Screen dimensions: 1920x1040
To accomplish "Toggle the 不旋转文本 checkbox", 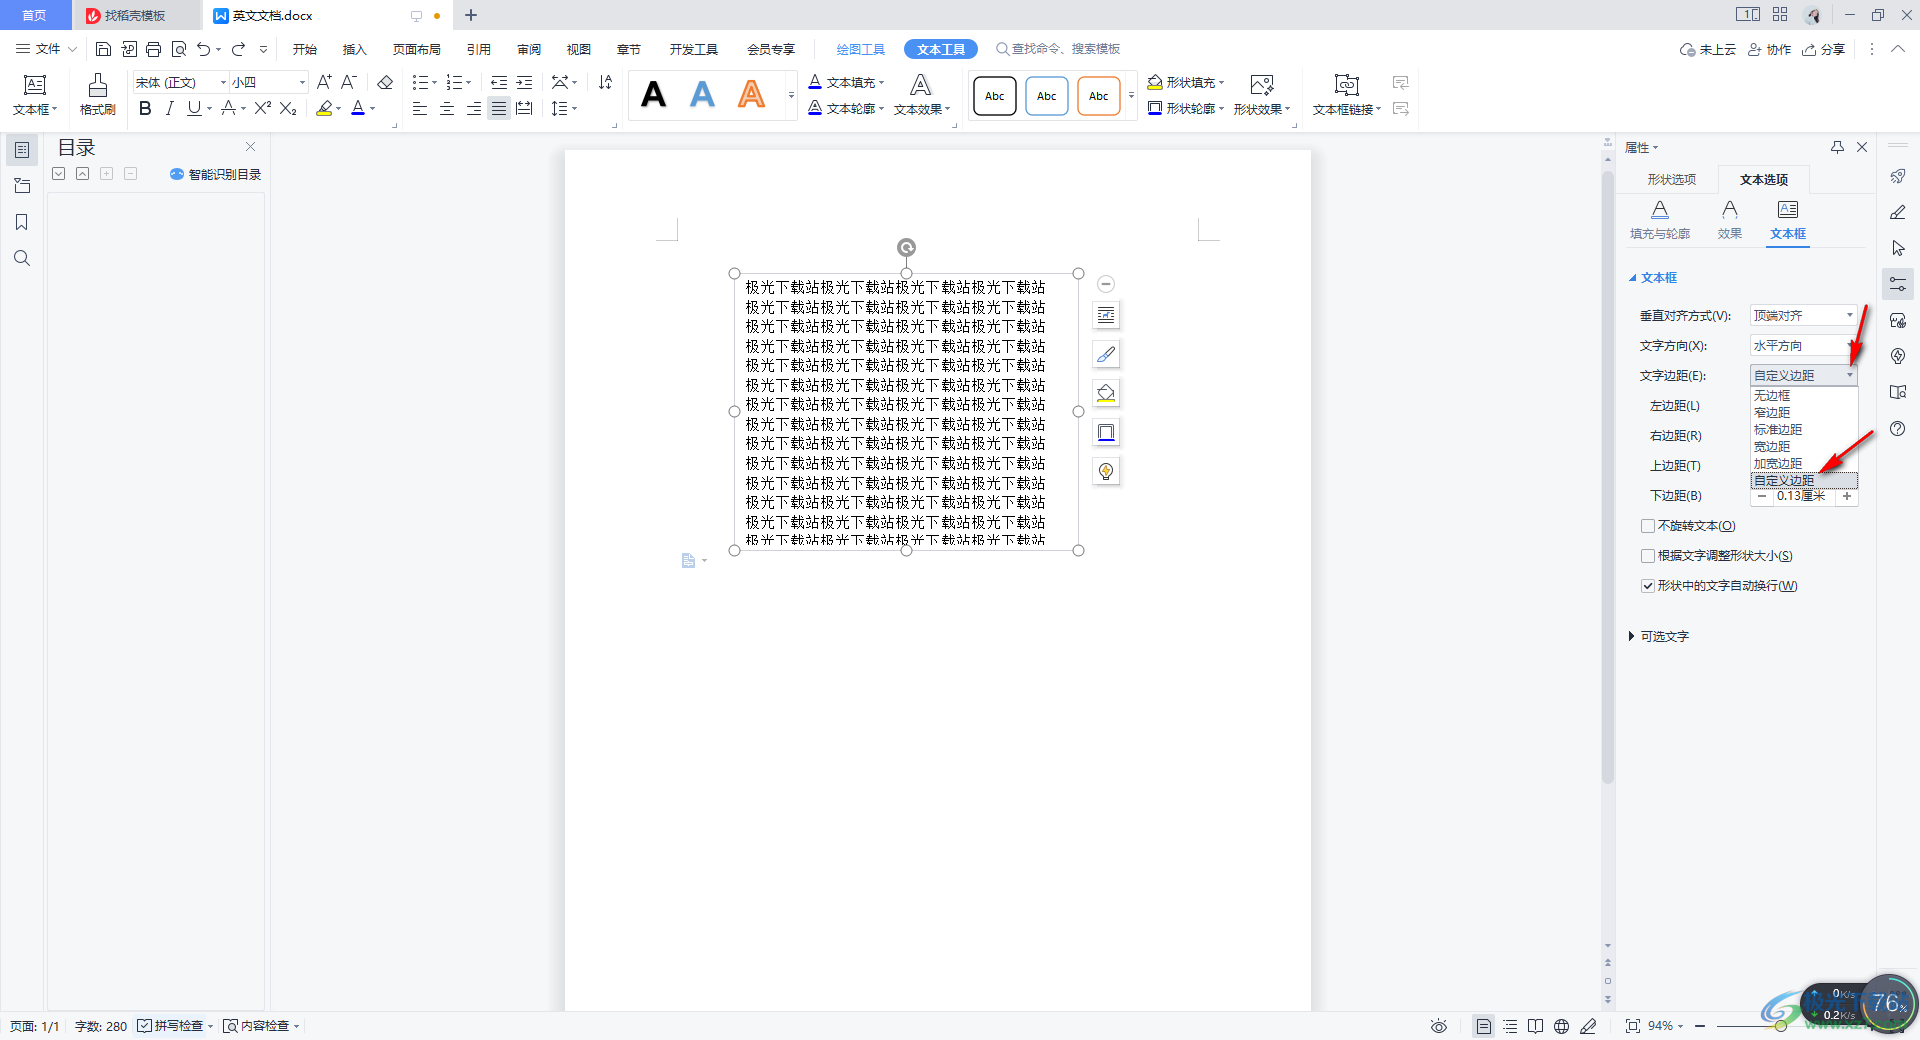I will [x=1647, y=526].
